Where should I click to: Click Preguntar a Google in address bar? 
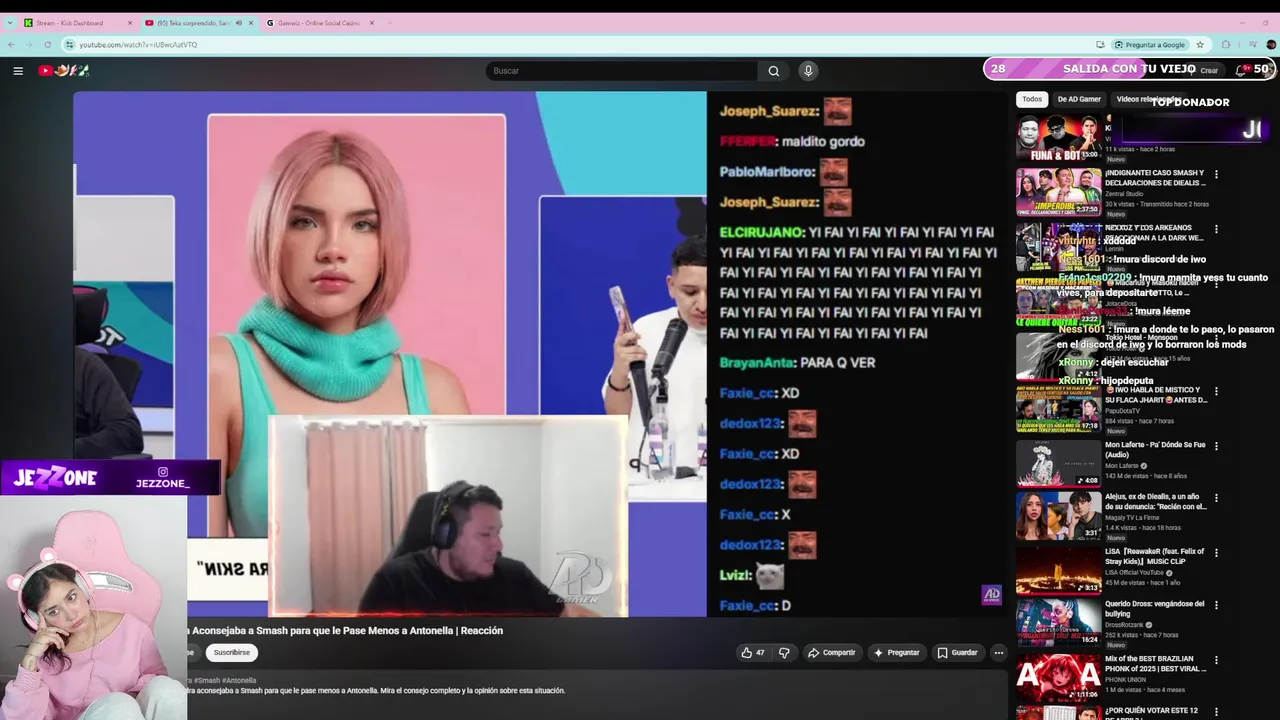click(1148, 44)
